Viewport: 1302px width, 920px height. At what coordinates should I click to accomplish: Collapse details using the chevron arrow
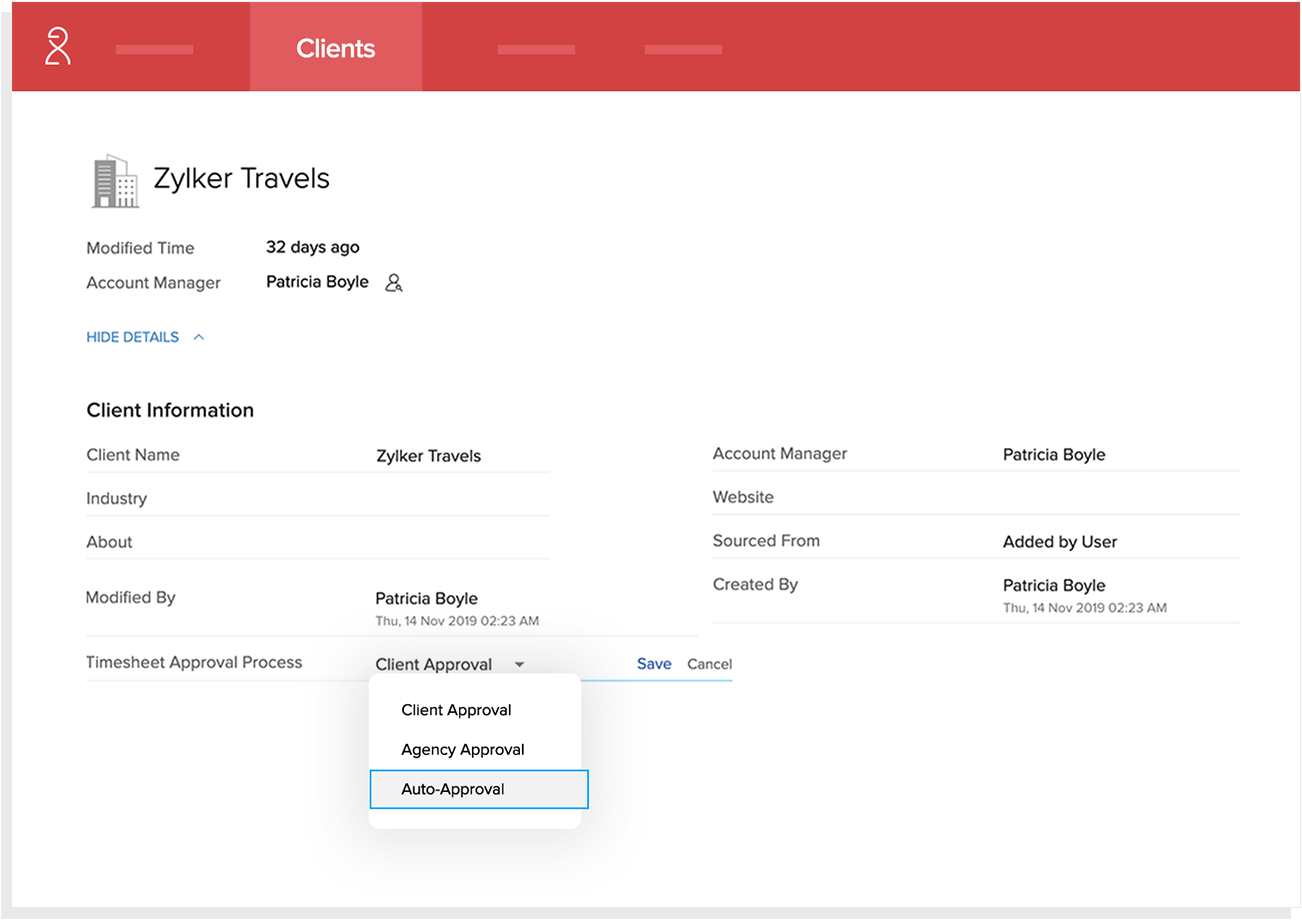[198, 337]
